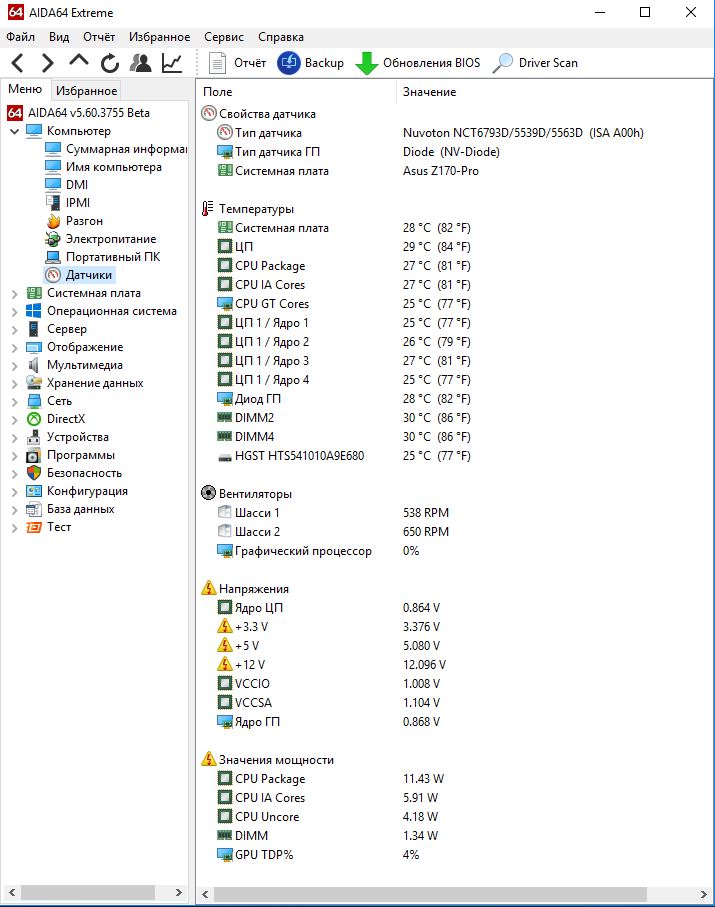This screenshot has height=907, width=715.
Task: Open the Избранное menu in menu bar
Action: coord(160,37)
